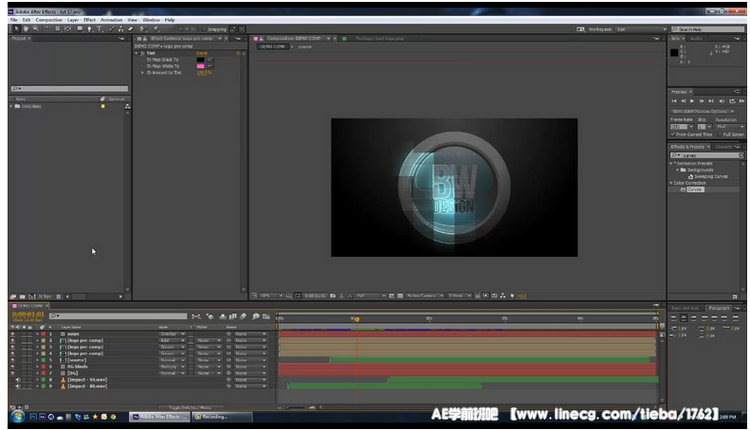Image resolution: width=750 pixels, height=430 pixels.
Task: Mute the [Impact - 80.wav] audio layer
Action: point(18,386)
